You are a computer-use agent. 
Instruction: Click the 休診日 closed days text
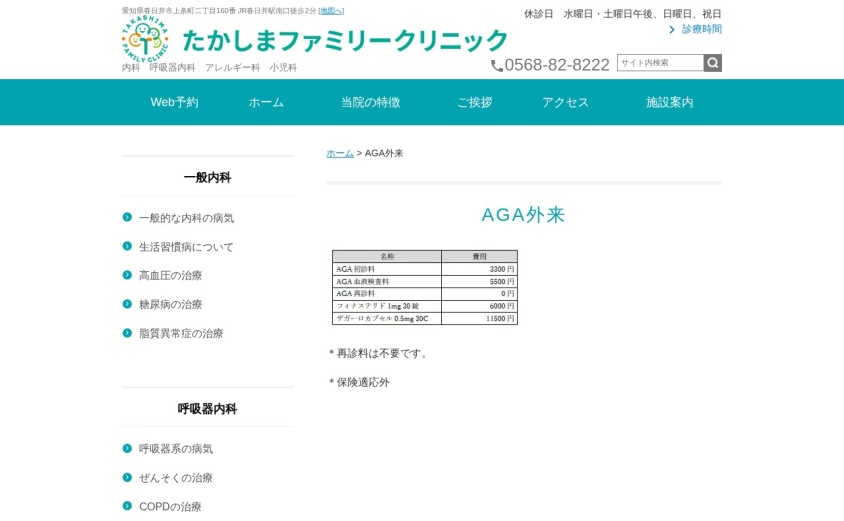[623, 14]
